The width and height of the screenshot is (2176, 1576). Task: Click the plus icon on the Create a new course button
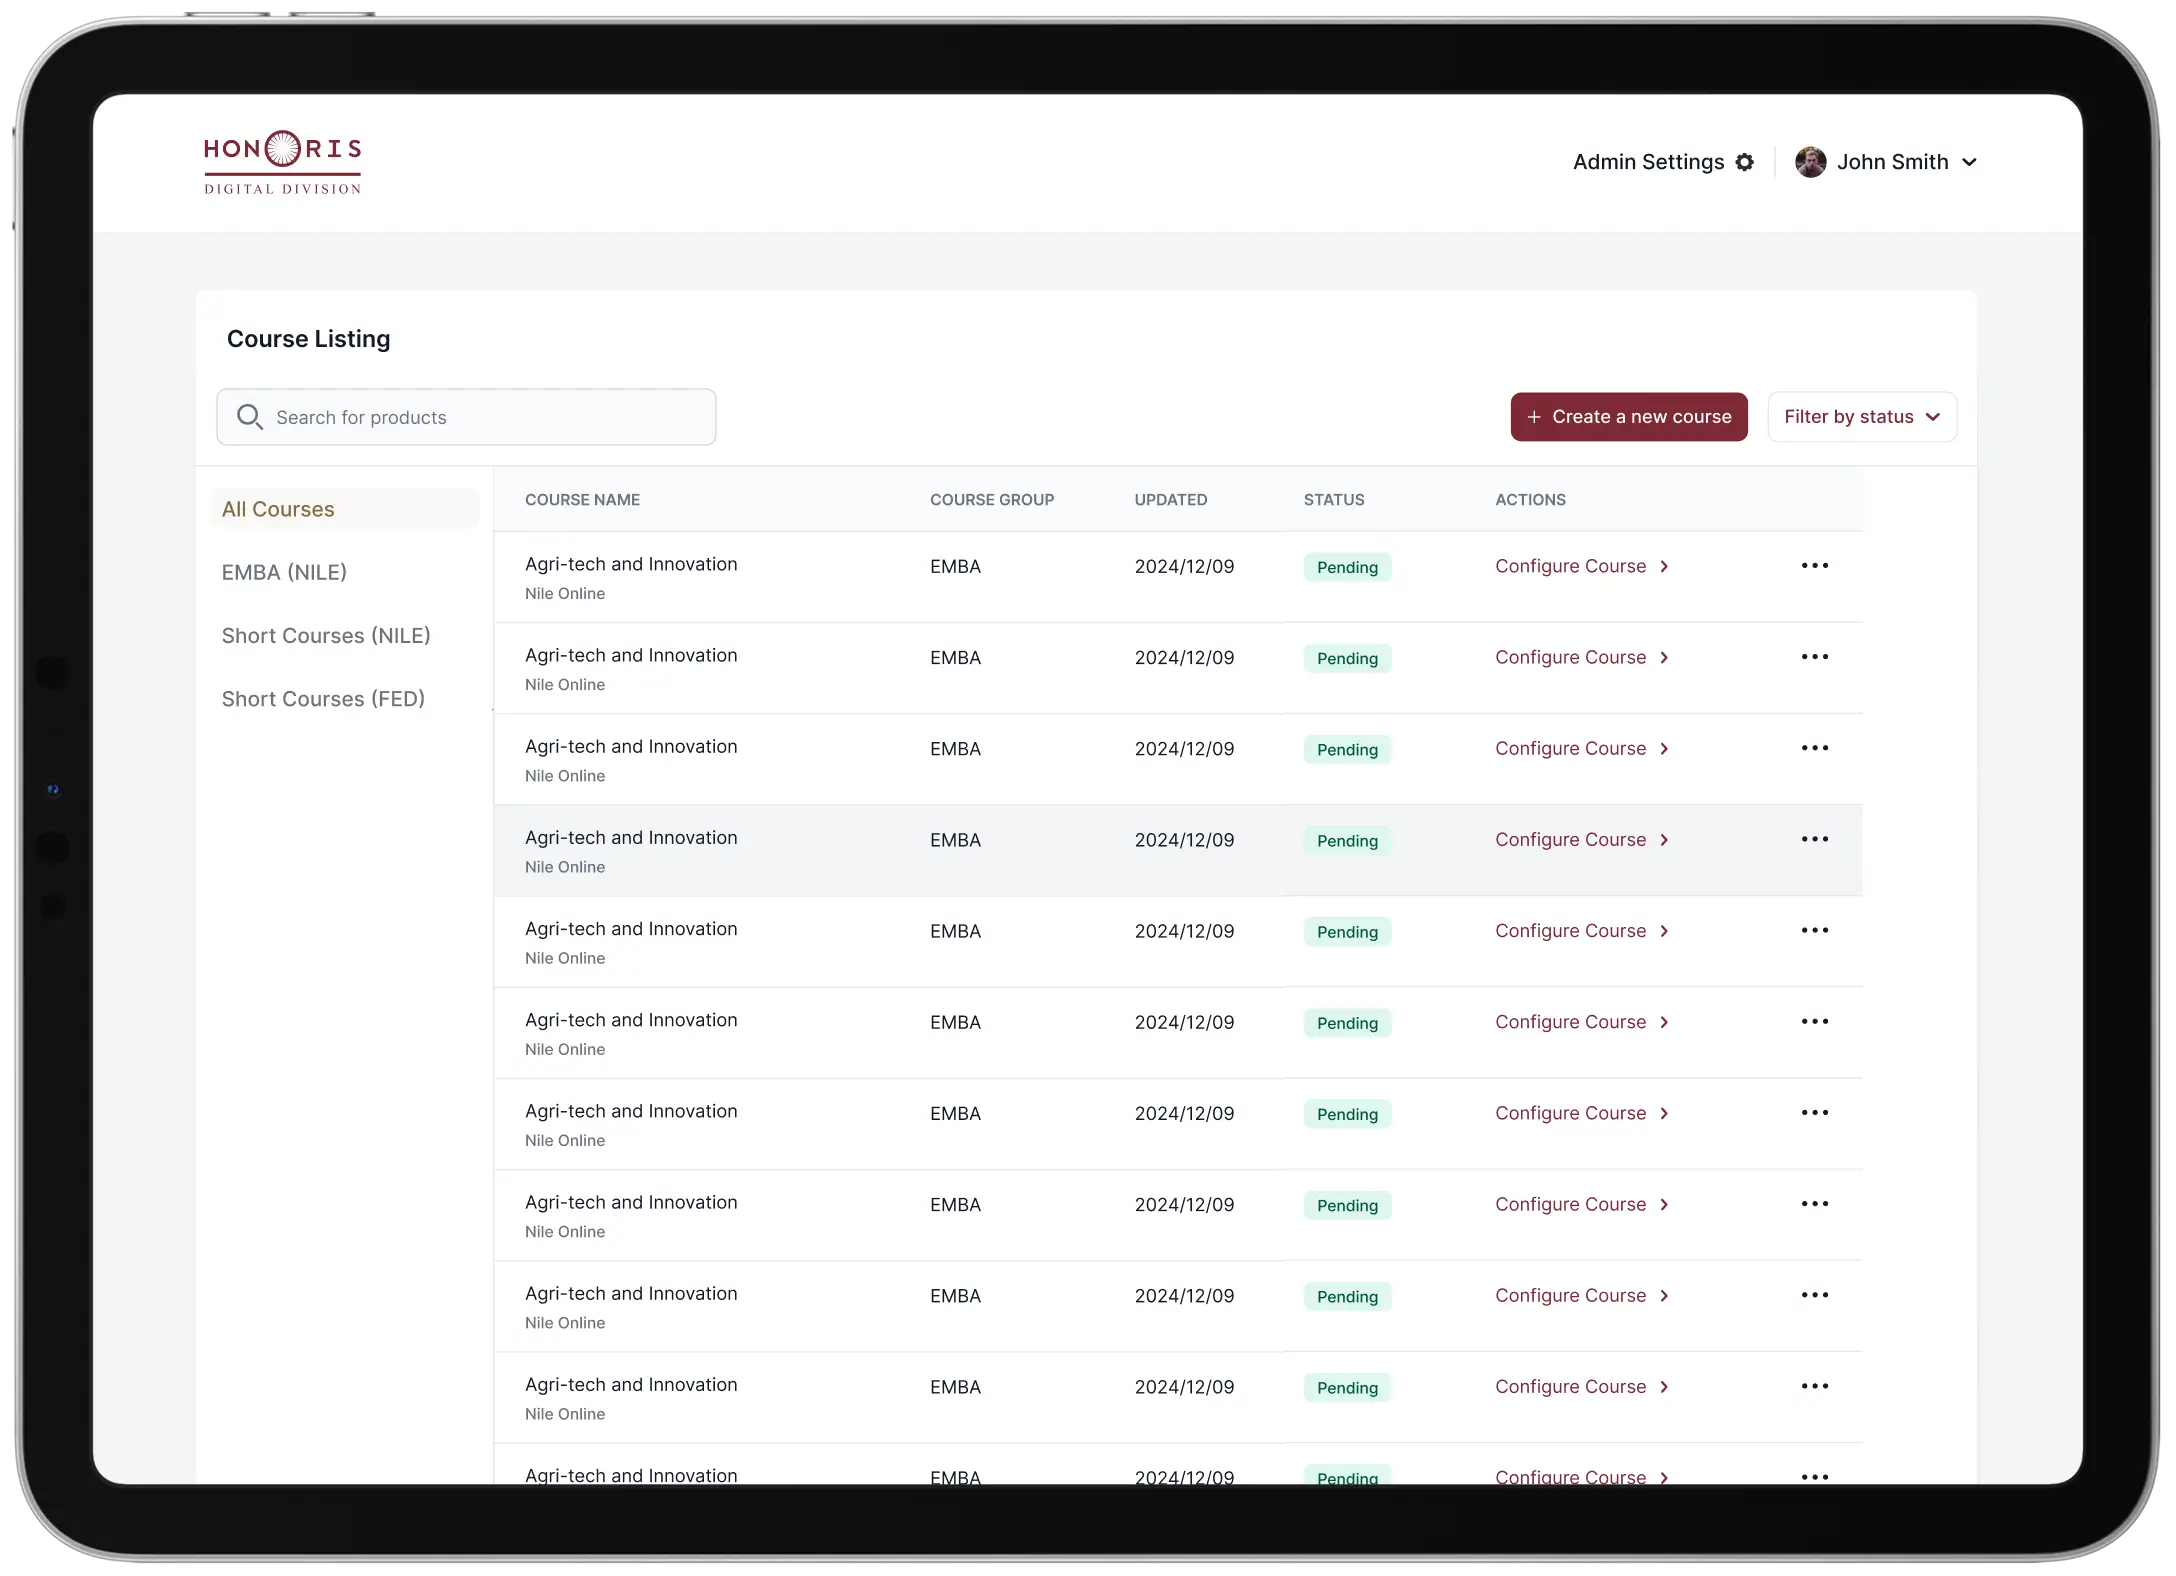click(1534, 417)
